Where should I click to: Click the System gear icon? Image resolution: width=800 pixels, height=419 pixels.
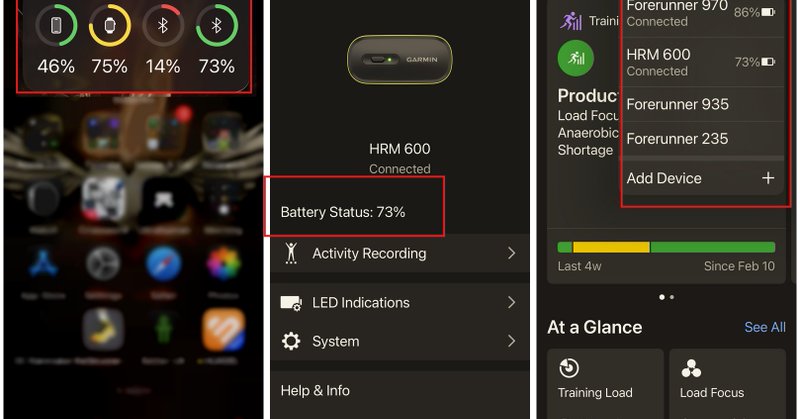[291, 341]
